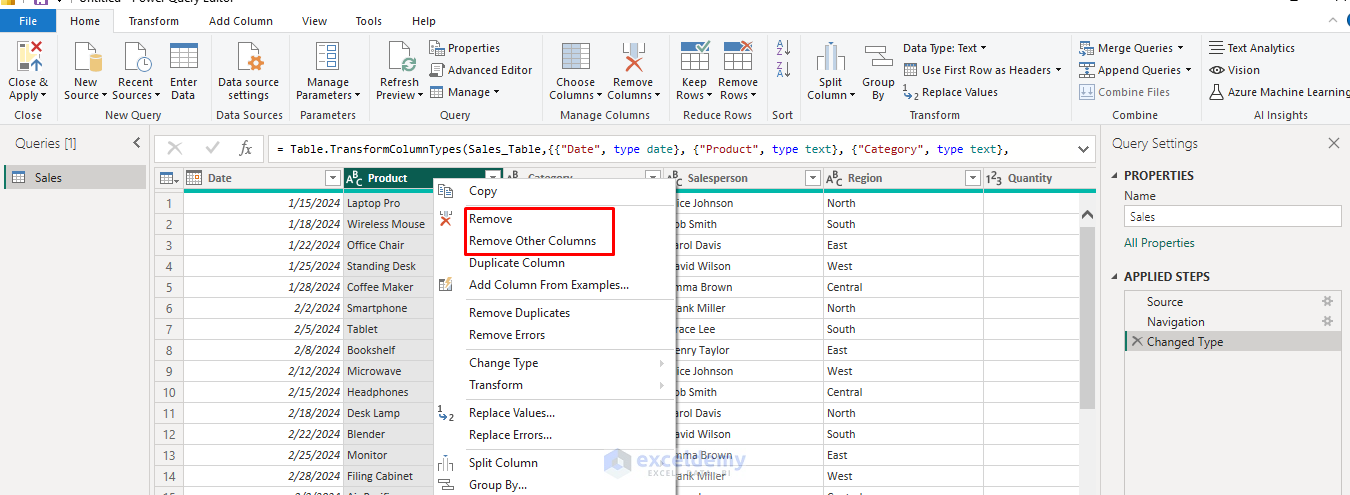Image resolution: width=1350 pixels, height=495 pixels.
Task: Sort descending with Z-A icon
Action: [783, 69]
